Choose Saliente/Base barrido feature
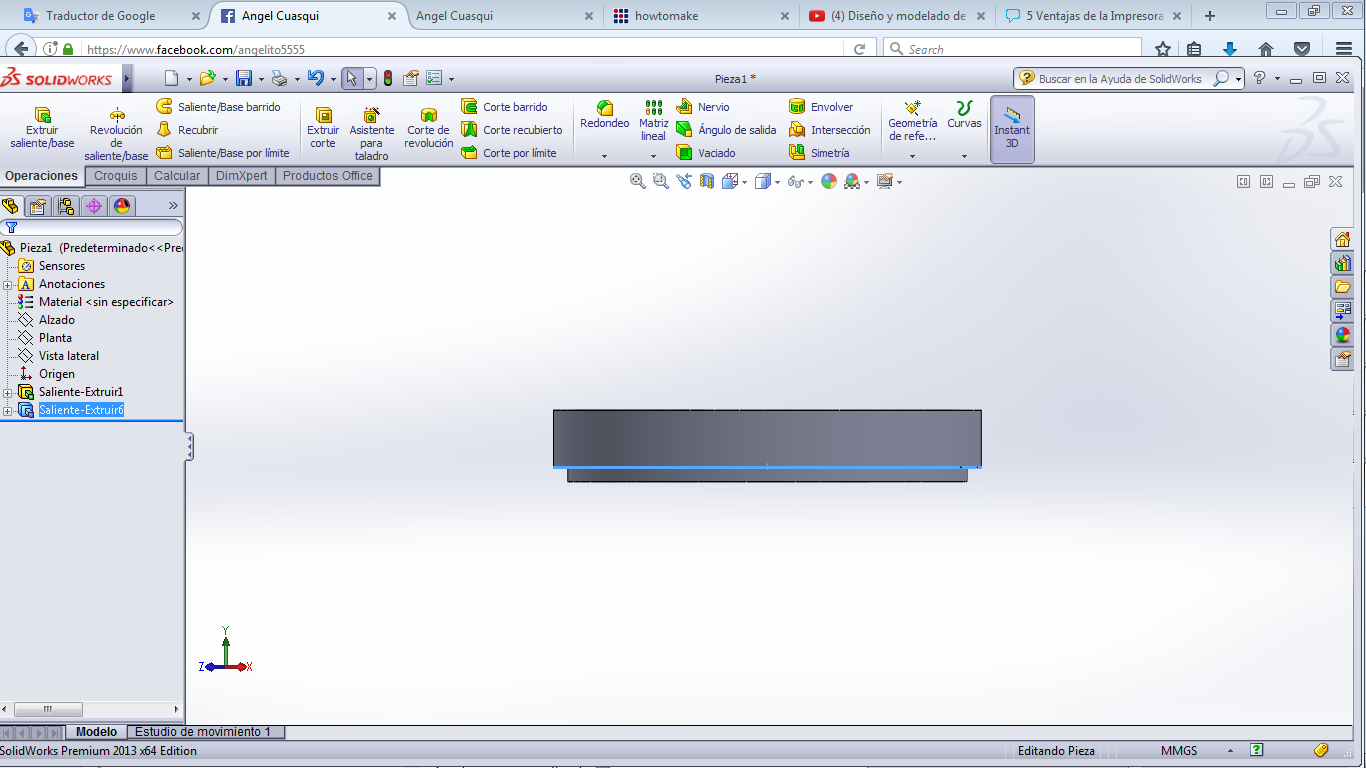Image resolution: width=1366 pixels, height=768 pixels. 219,107
